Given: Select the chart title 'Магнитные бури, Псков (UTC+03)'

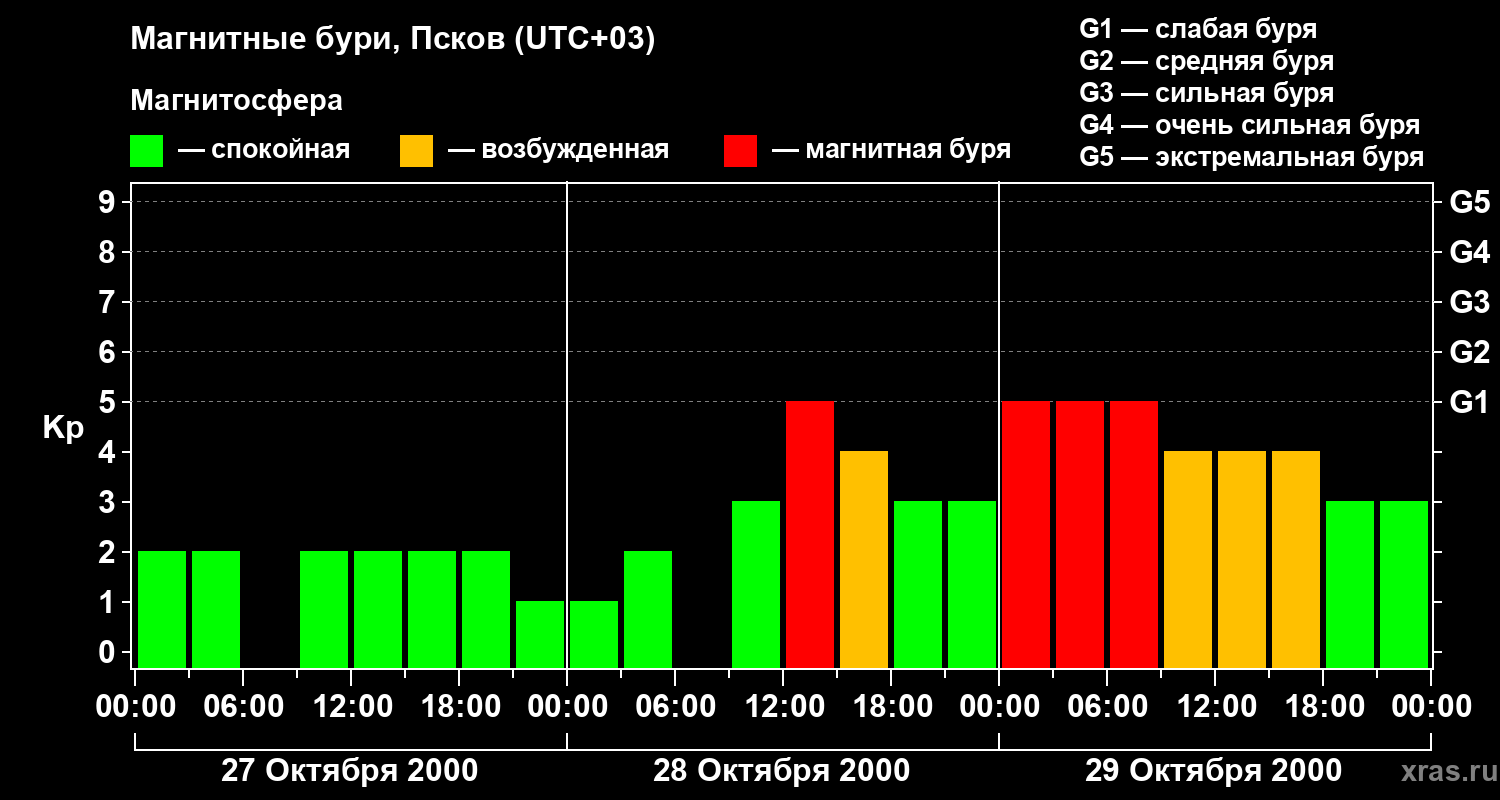Looking at the screenshot, I should pyautogui.click(x=393, y=41).
